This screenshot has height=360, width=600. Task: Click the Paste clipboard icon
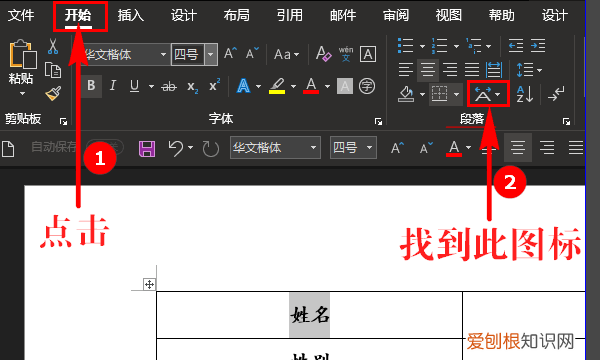22,54
